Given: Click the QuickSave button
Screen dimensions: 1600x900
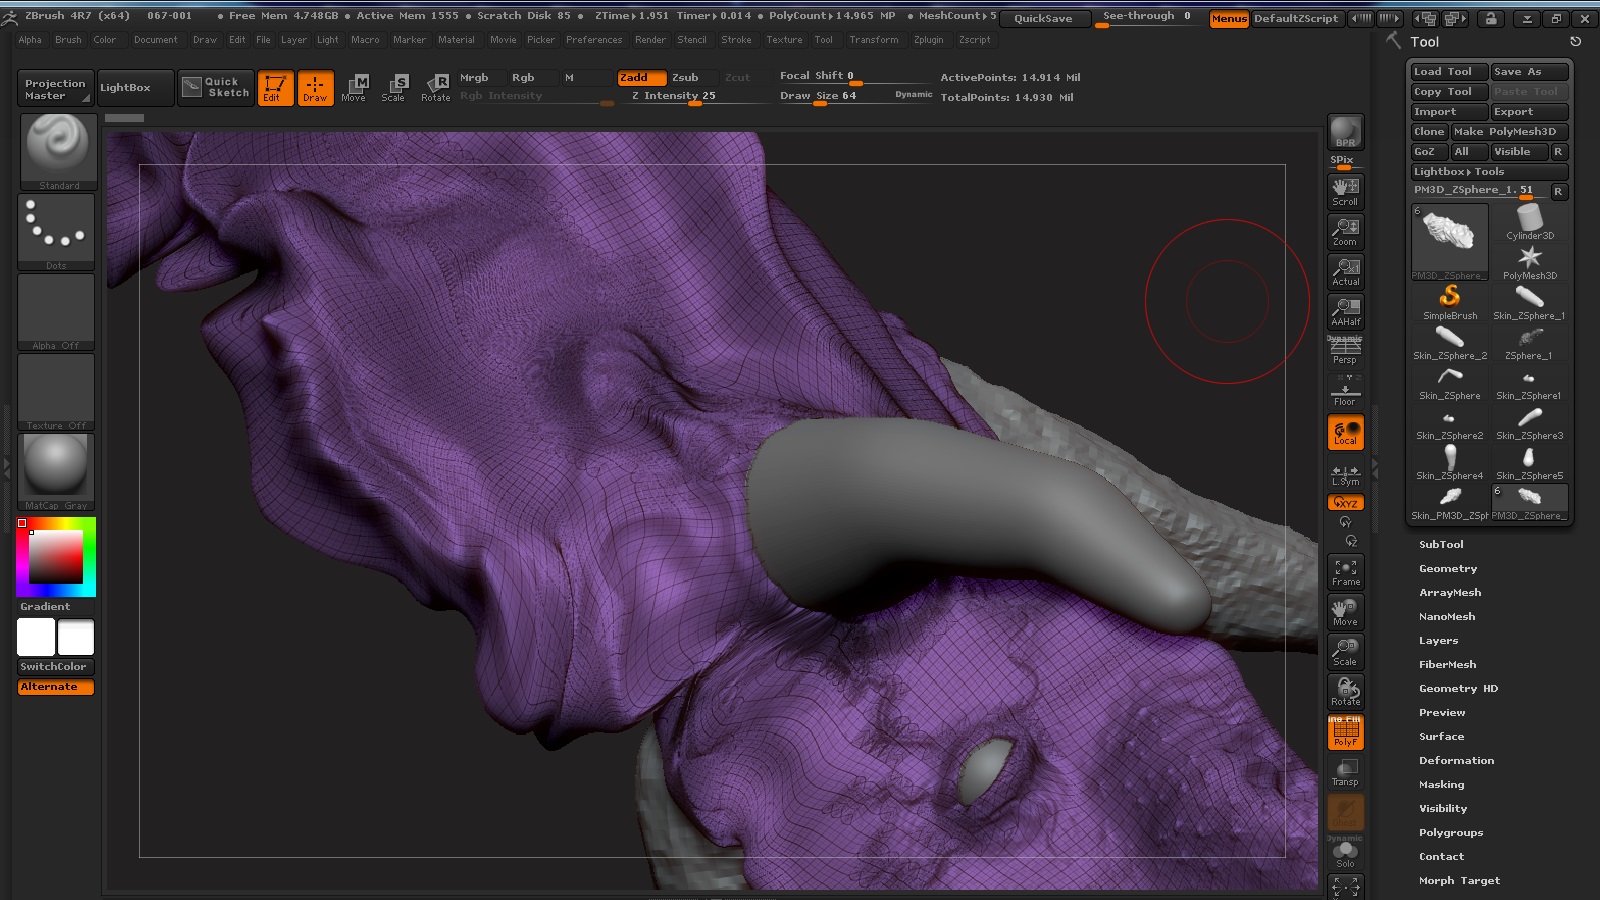Looking at the screenshot, I should point(1043,18).
